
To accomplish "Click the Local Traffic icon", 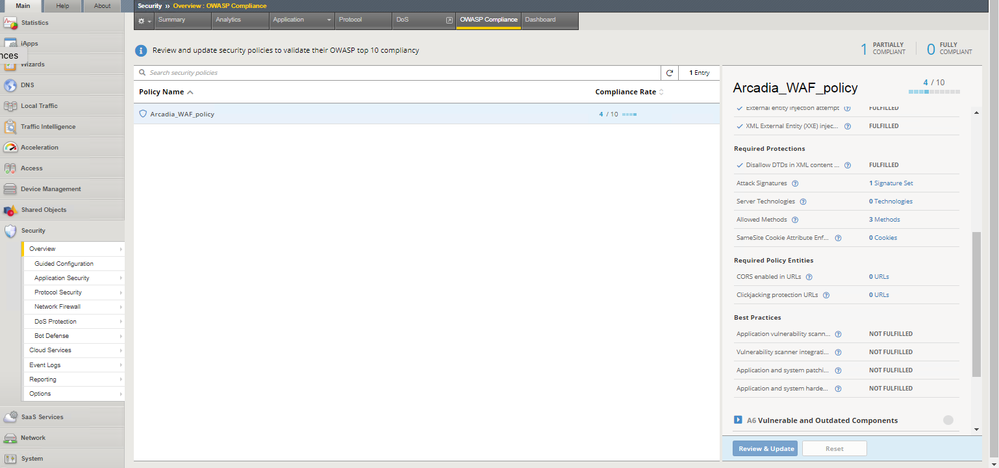I will pyautogui.click(x=10, y=106).
